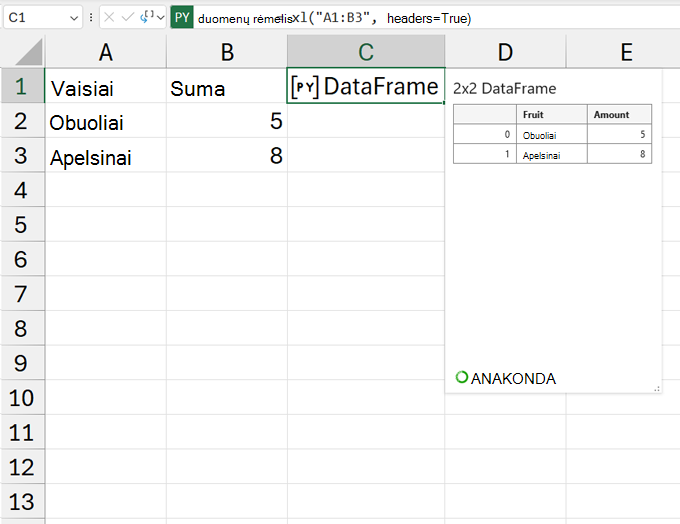
Task: Select row 2 header
Action: pos(23,121)
